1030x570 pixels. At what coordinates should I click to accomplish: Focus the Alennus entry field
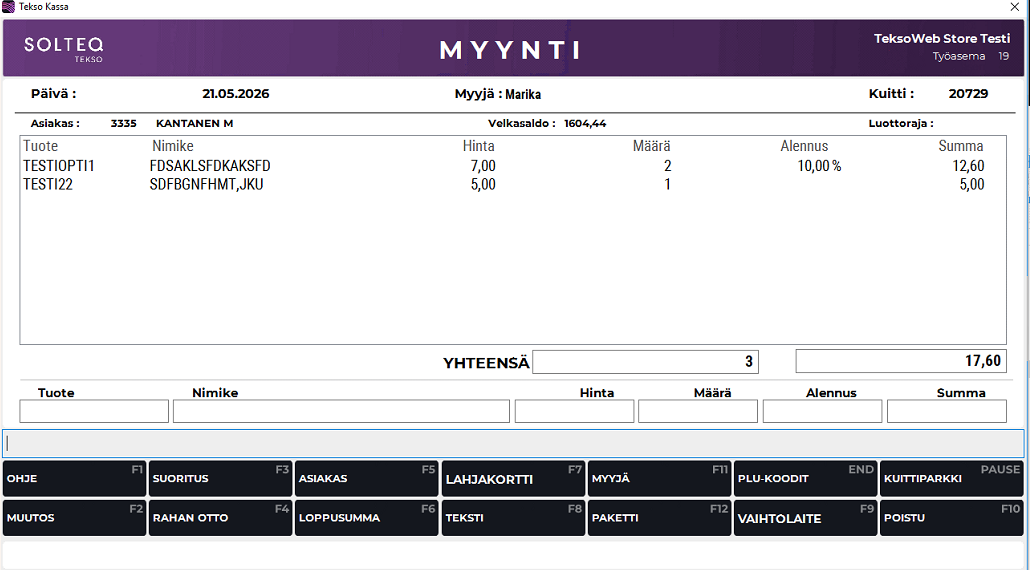pyautogui.click(x=822, y=411)
